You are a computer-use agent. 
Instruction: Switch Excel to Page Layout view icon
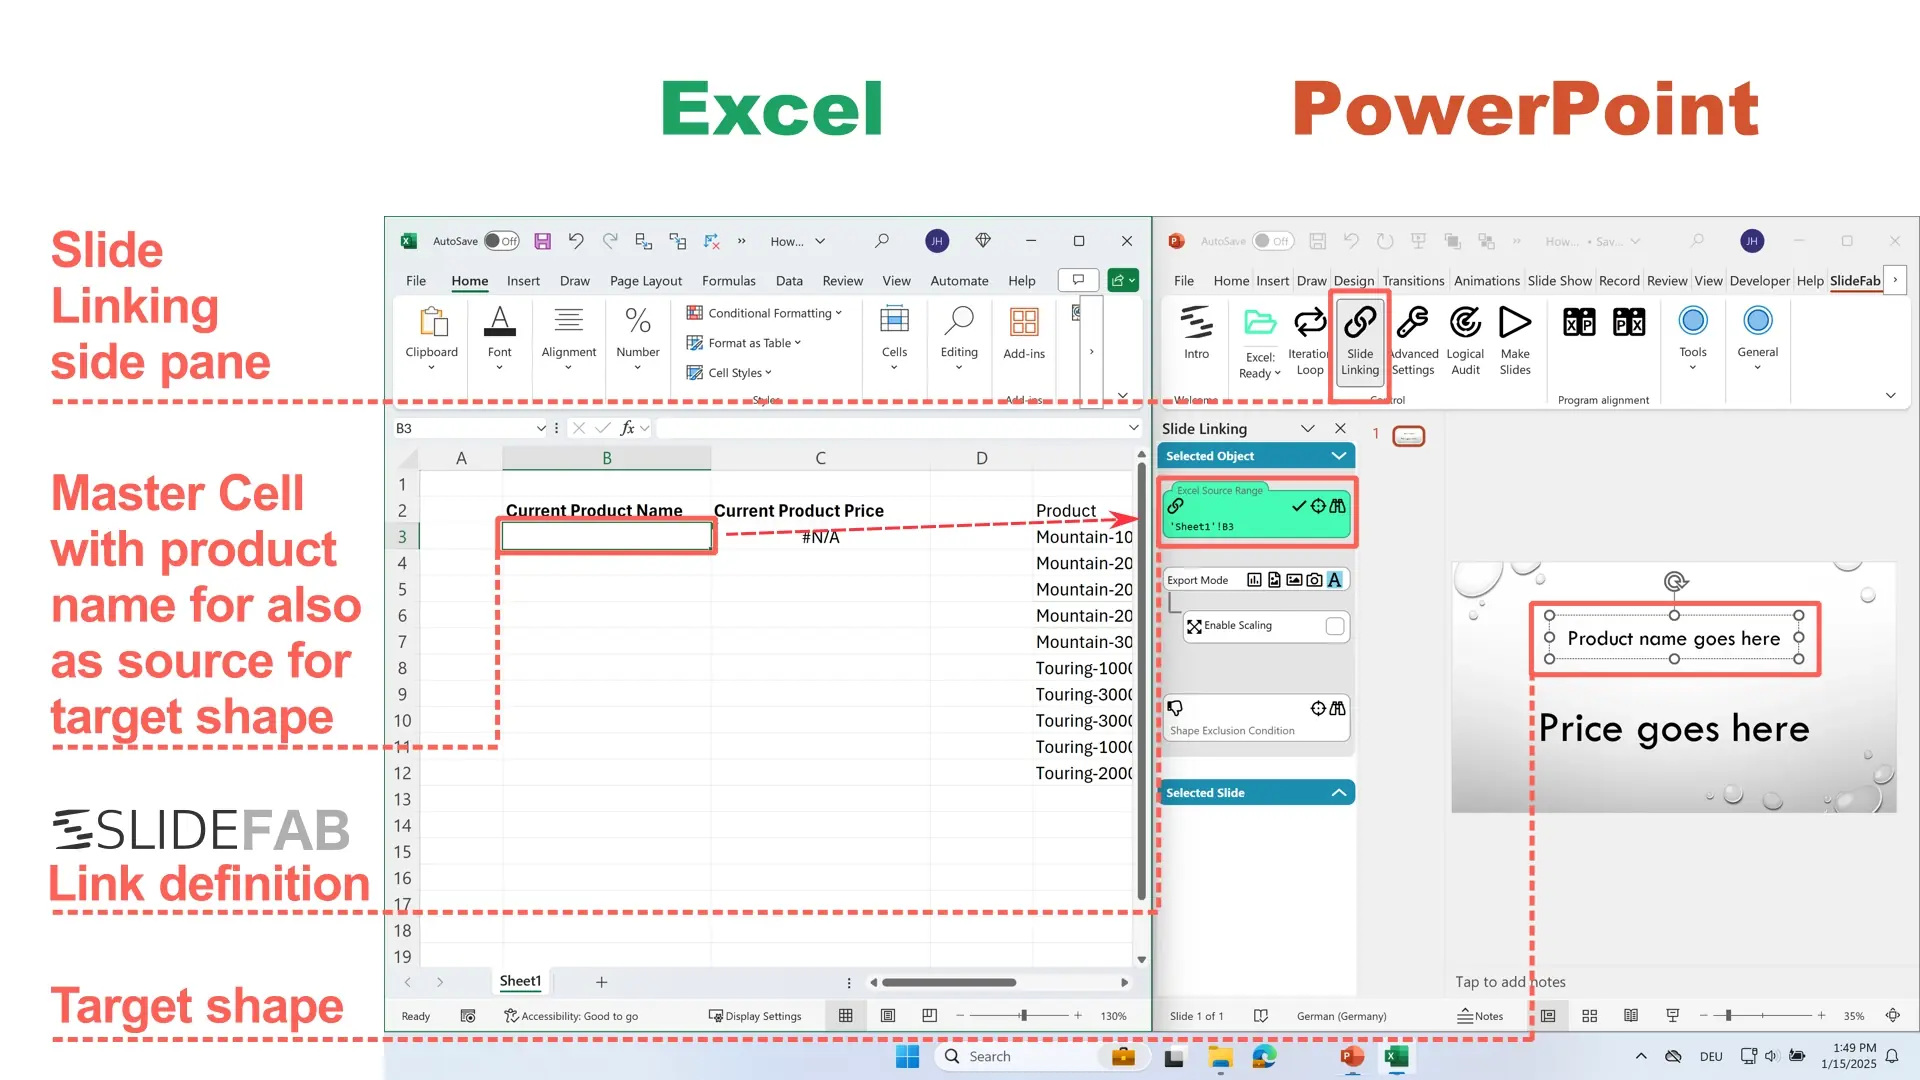click(x=887, y=1015)
